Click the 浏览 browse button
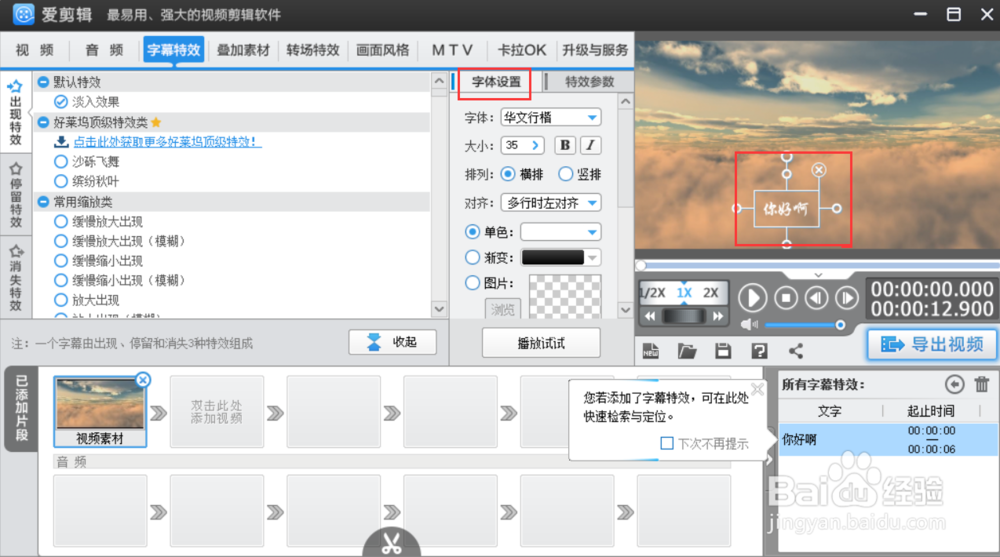This screenshot has width=1000, height=557. [x=503, y=309]
